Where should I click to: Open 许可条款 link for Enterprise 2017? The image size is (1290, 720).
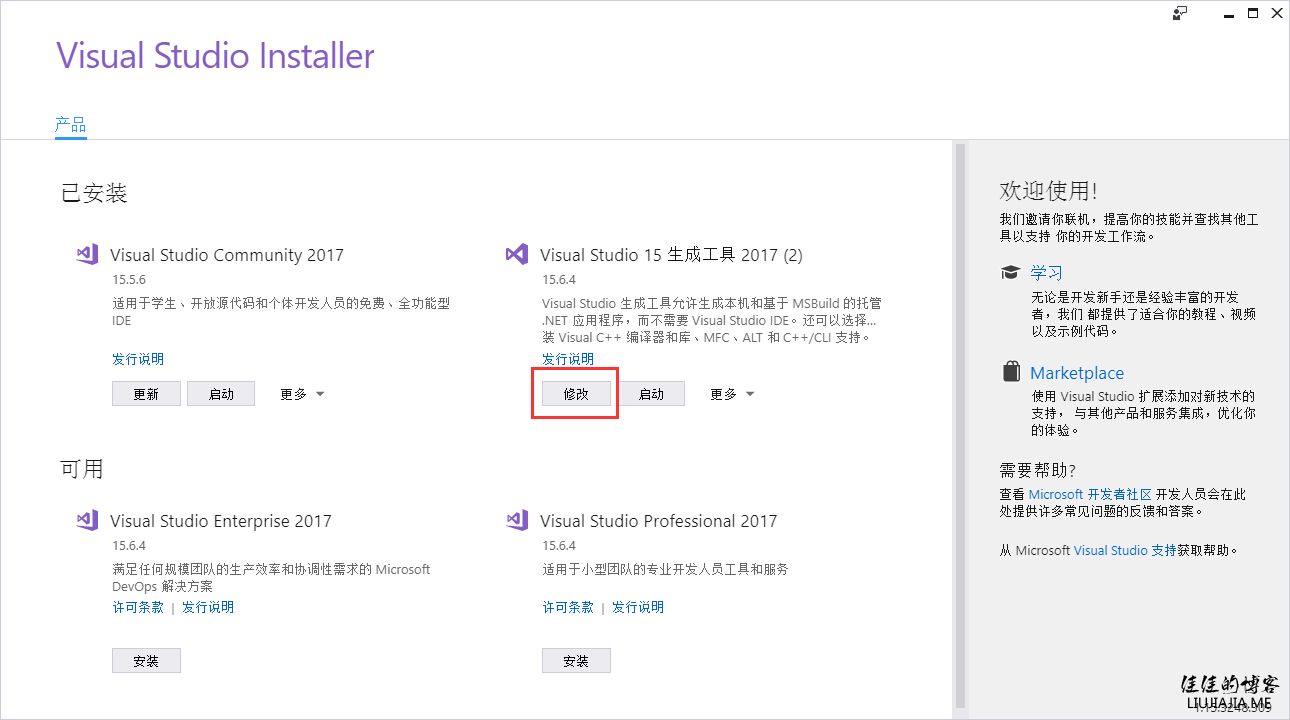[x=138, y=607]
